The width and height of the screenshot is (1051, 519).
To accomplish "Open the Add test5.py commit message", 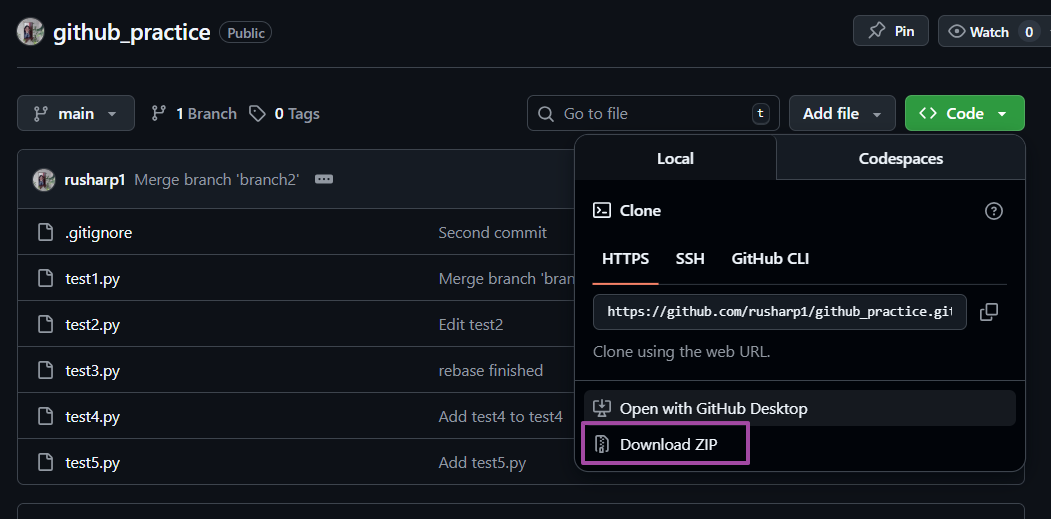I will [x=482, y=463].
